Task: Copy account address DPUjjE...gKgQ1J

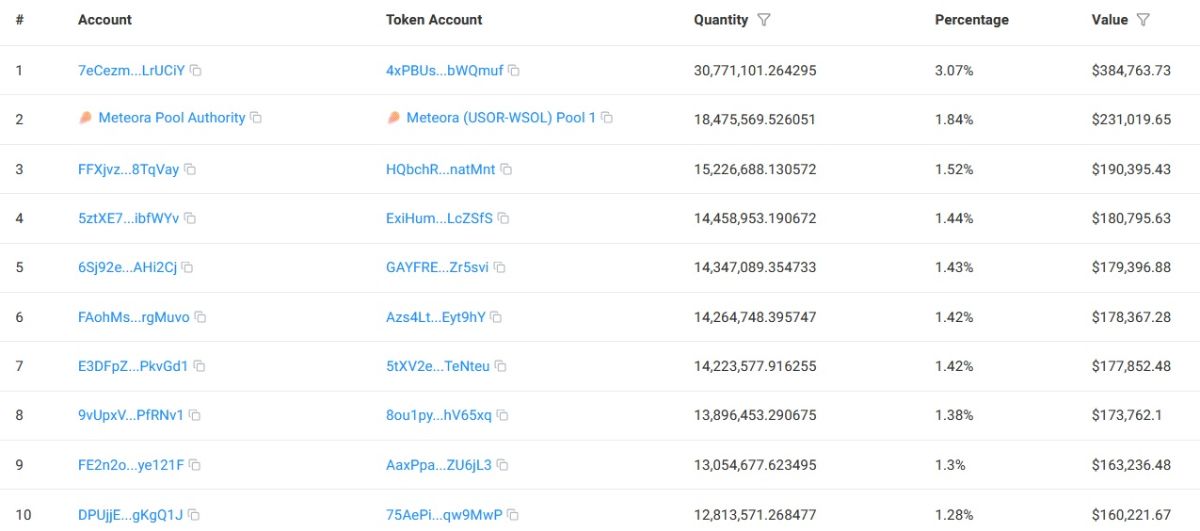Action: [x=194, y=515]
